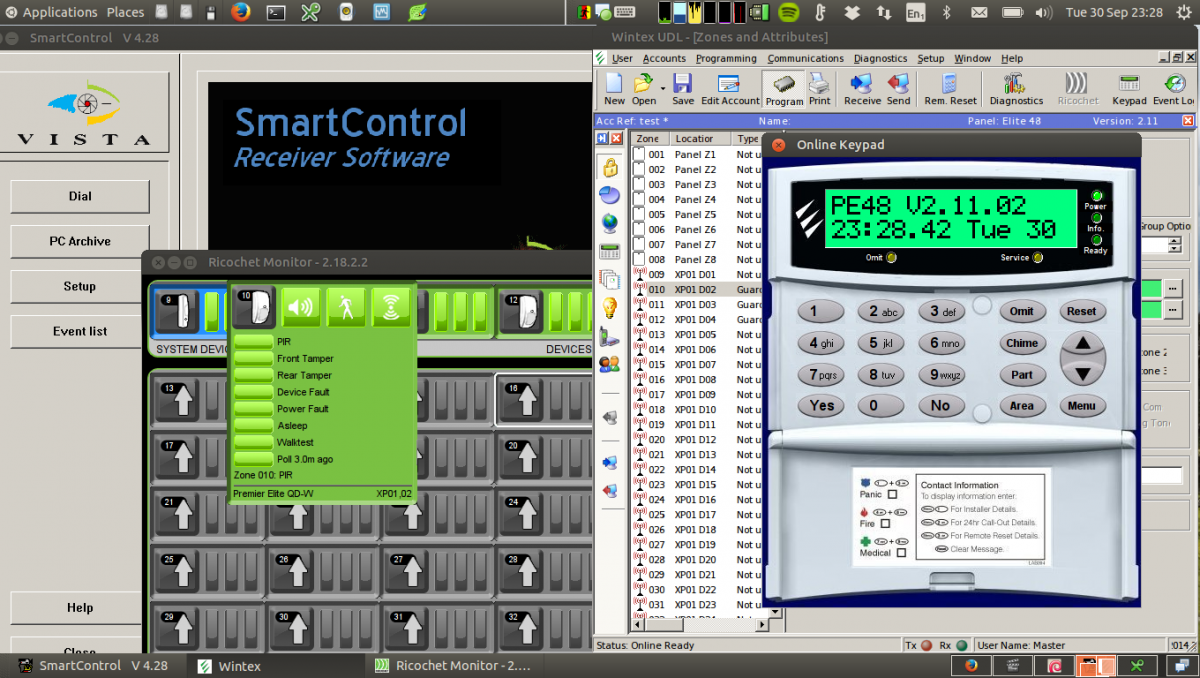Click the wireless signal icon in Ricochet popup

click(x=391, y=307)
